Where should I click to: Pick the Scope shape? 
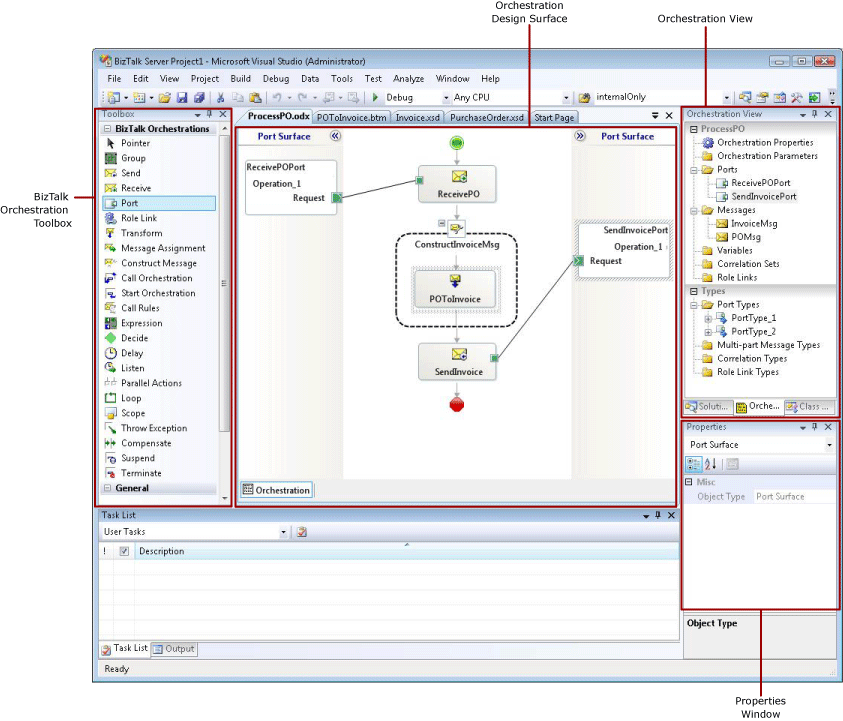159,413
